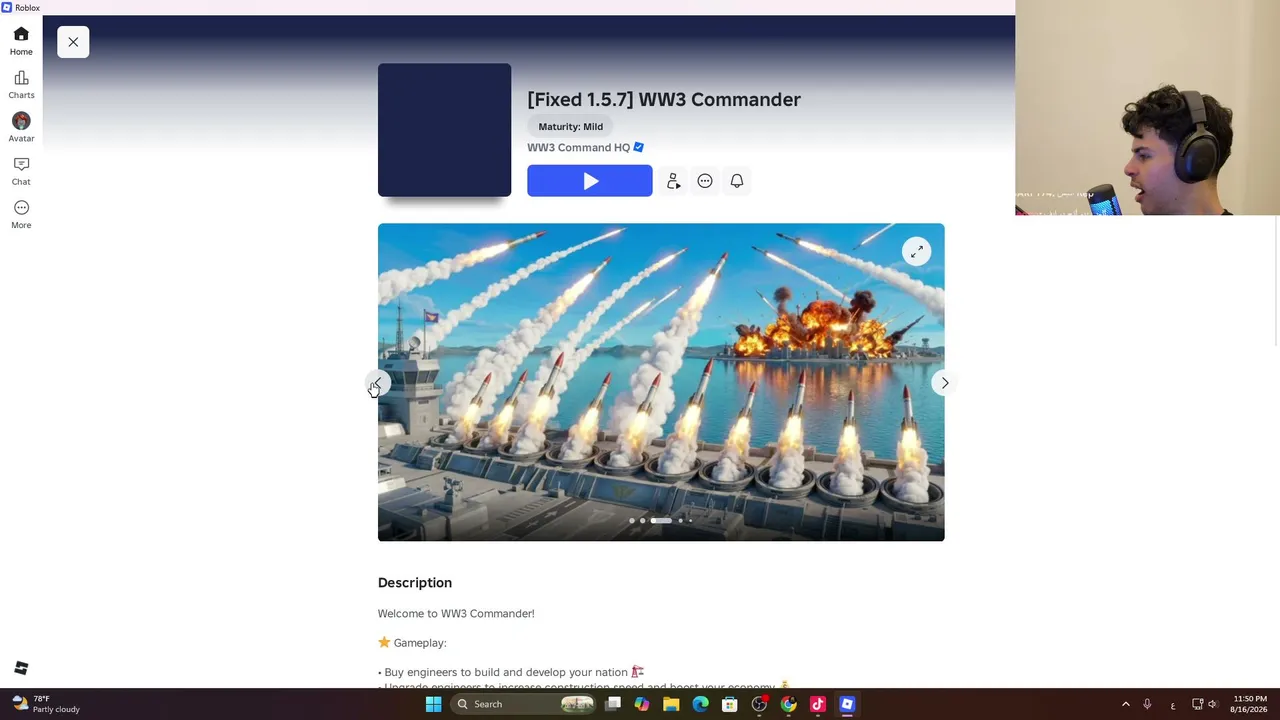The height and width of the screenshot is (720, 1280).
Task: Click the game title WW3 Commander
Action: [664, 100]
